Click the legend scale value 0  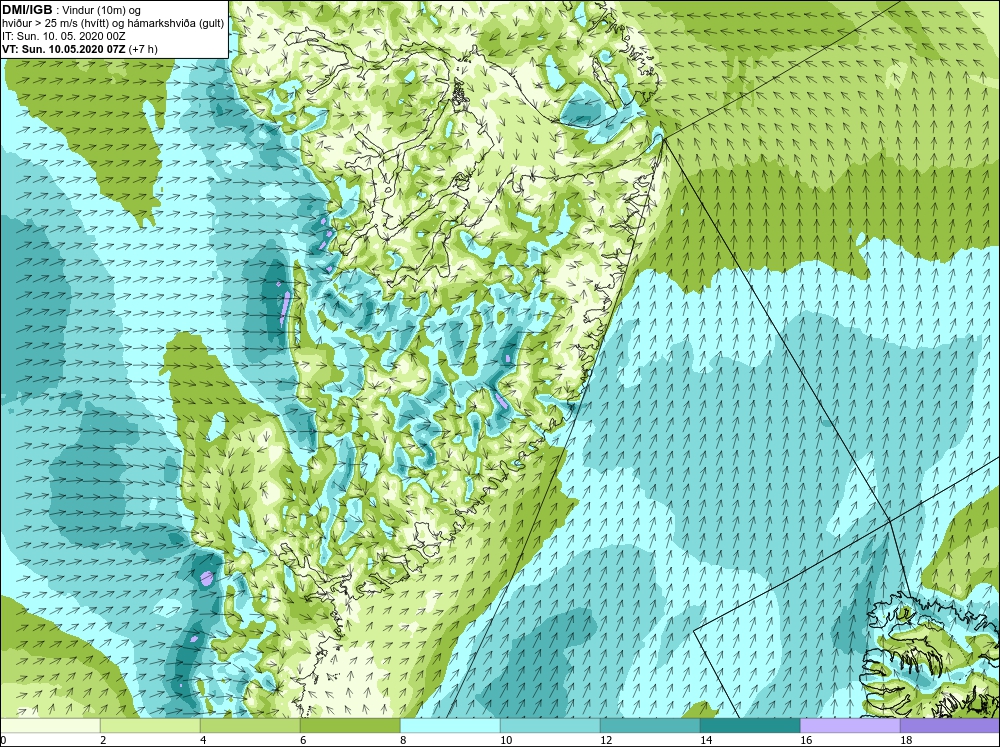click(3, 740)
